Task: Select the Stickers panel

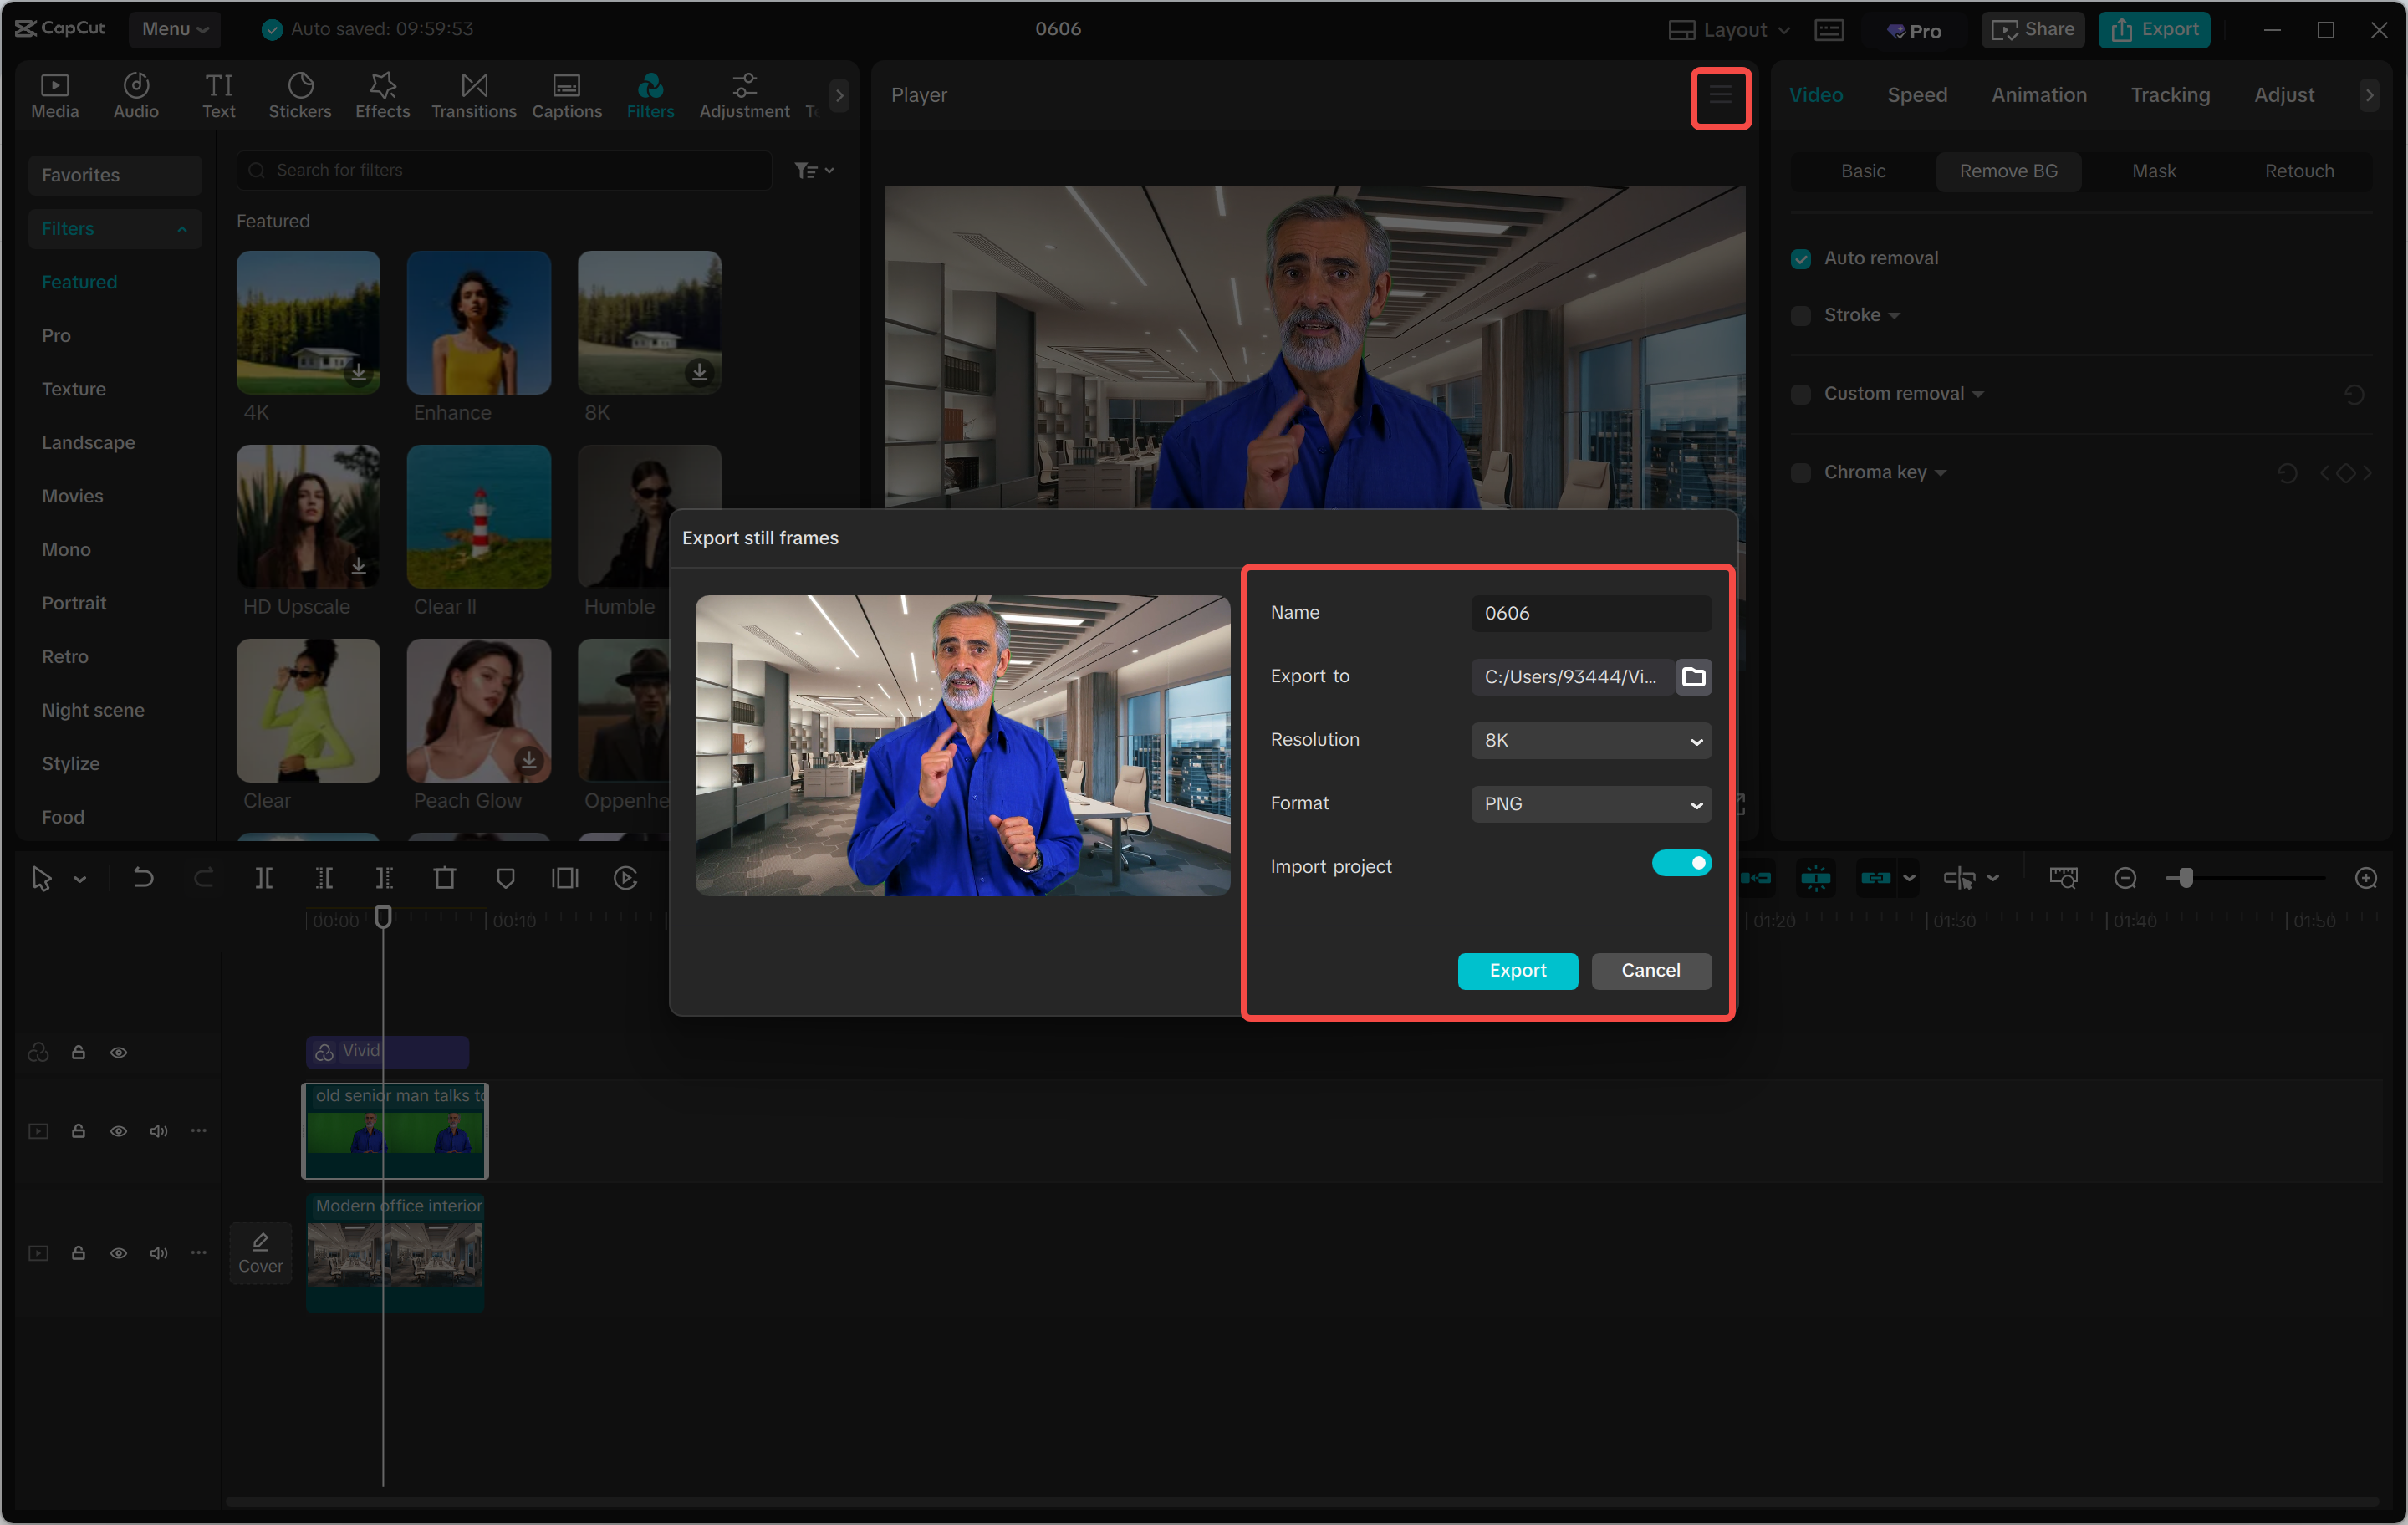Action: [x=299, y=95]
